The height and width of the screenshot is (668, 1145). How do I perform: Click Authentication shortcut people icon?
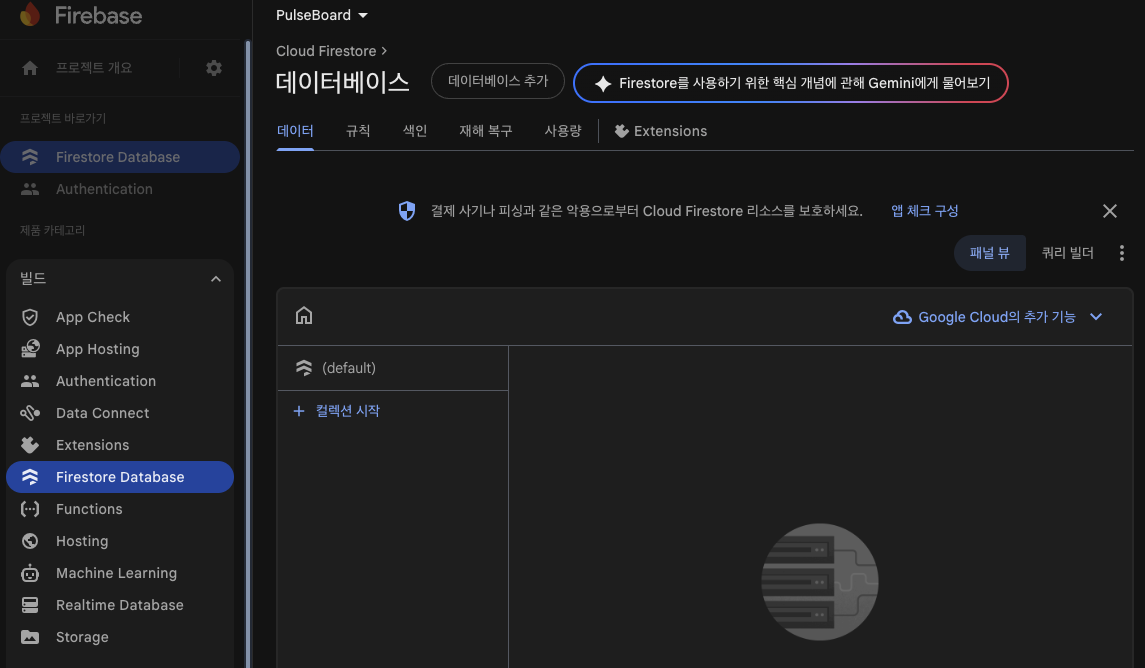tap(30, 189)
